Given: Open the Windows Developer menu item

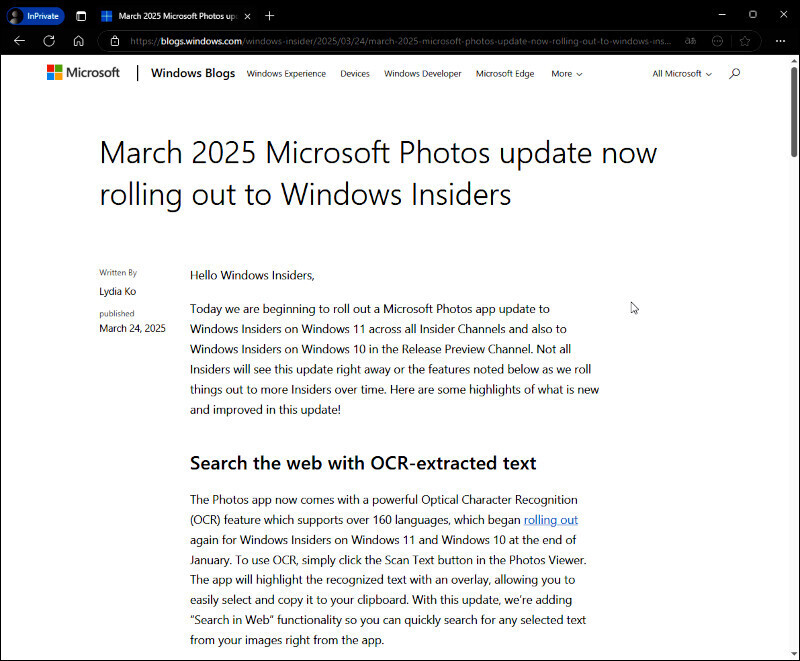Looking at the screenshot, I should [423, 73].
